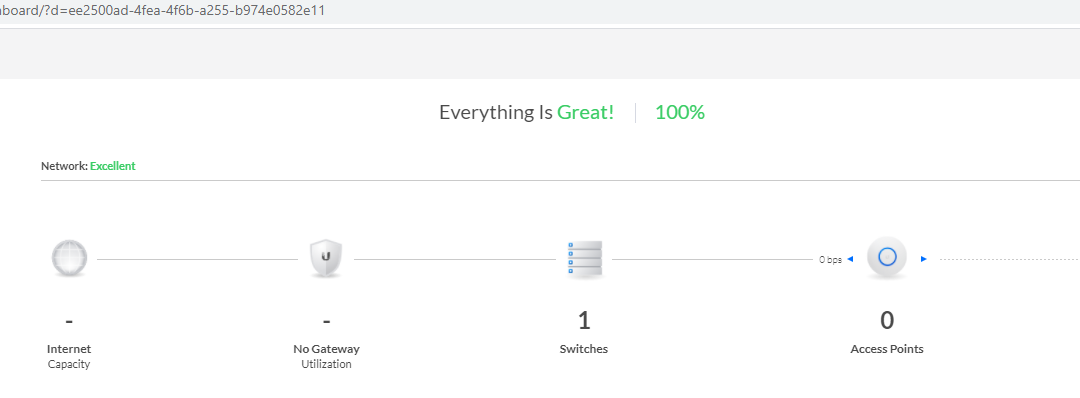Click the Everything Is Great! heading
Image resolution: width=1080 pixels, height=398 pixels.
(526, 112)
